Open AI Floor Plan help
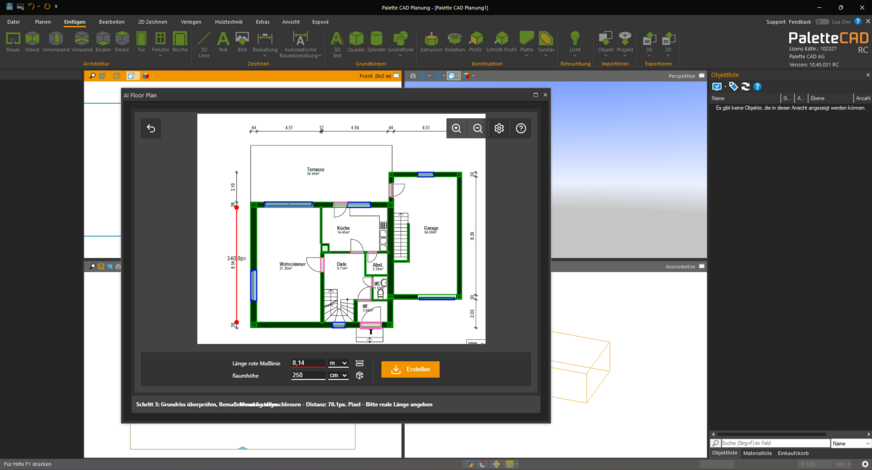872x470 pixels. (x=521, y=128)
